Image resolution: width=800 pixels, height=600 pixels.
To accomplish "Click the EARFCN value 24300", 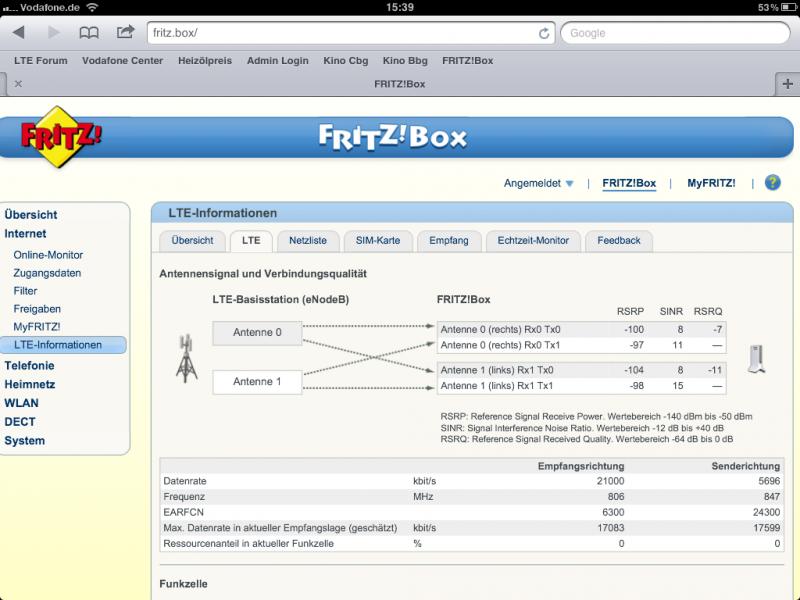I will click(x=766, y=512).
